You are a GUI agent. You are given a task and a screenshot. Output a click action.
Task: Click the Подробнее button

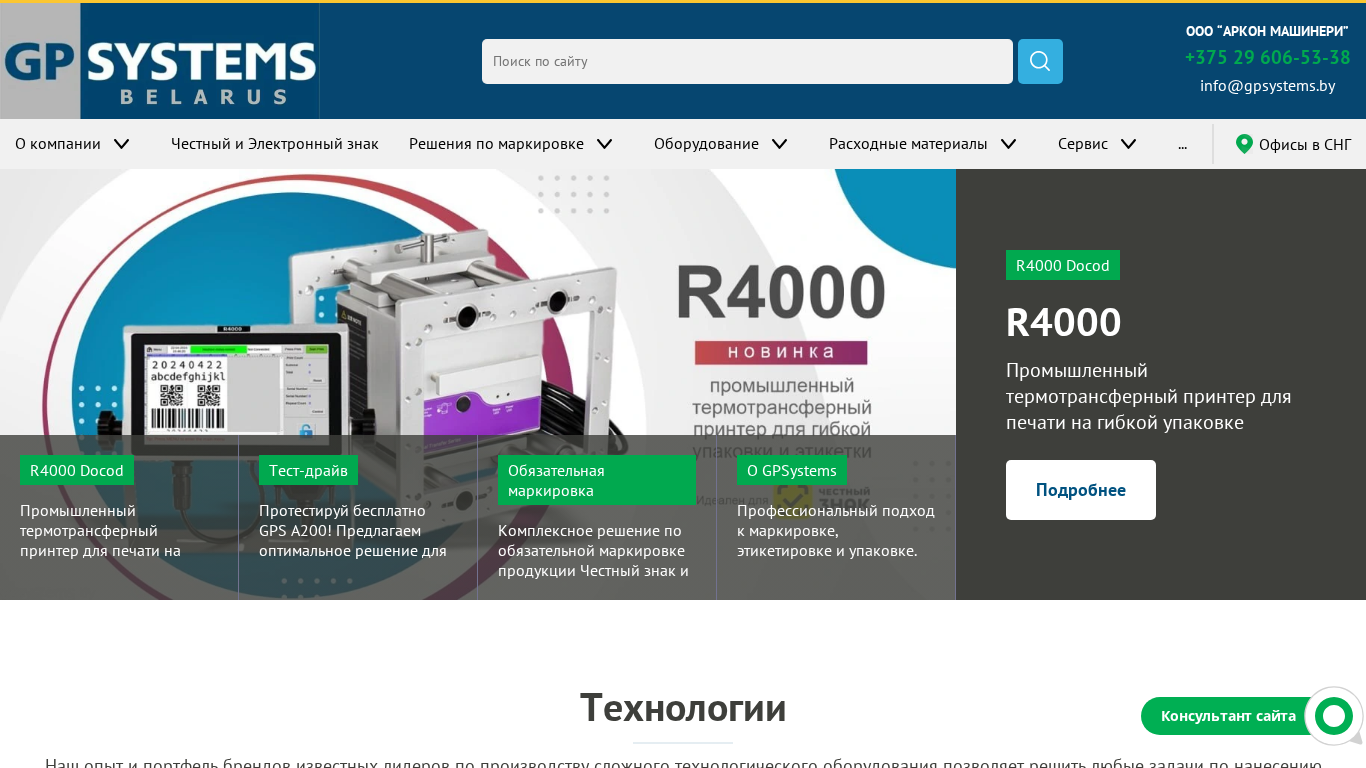1081,490
